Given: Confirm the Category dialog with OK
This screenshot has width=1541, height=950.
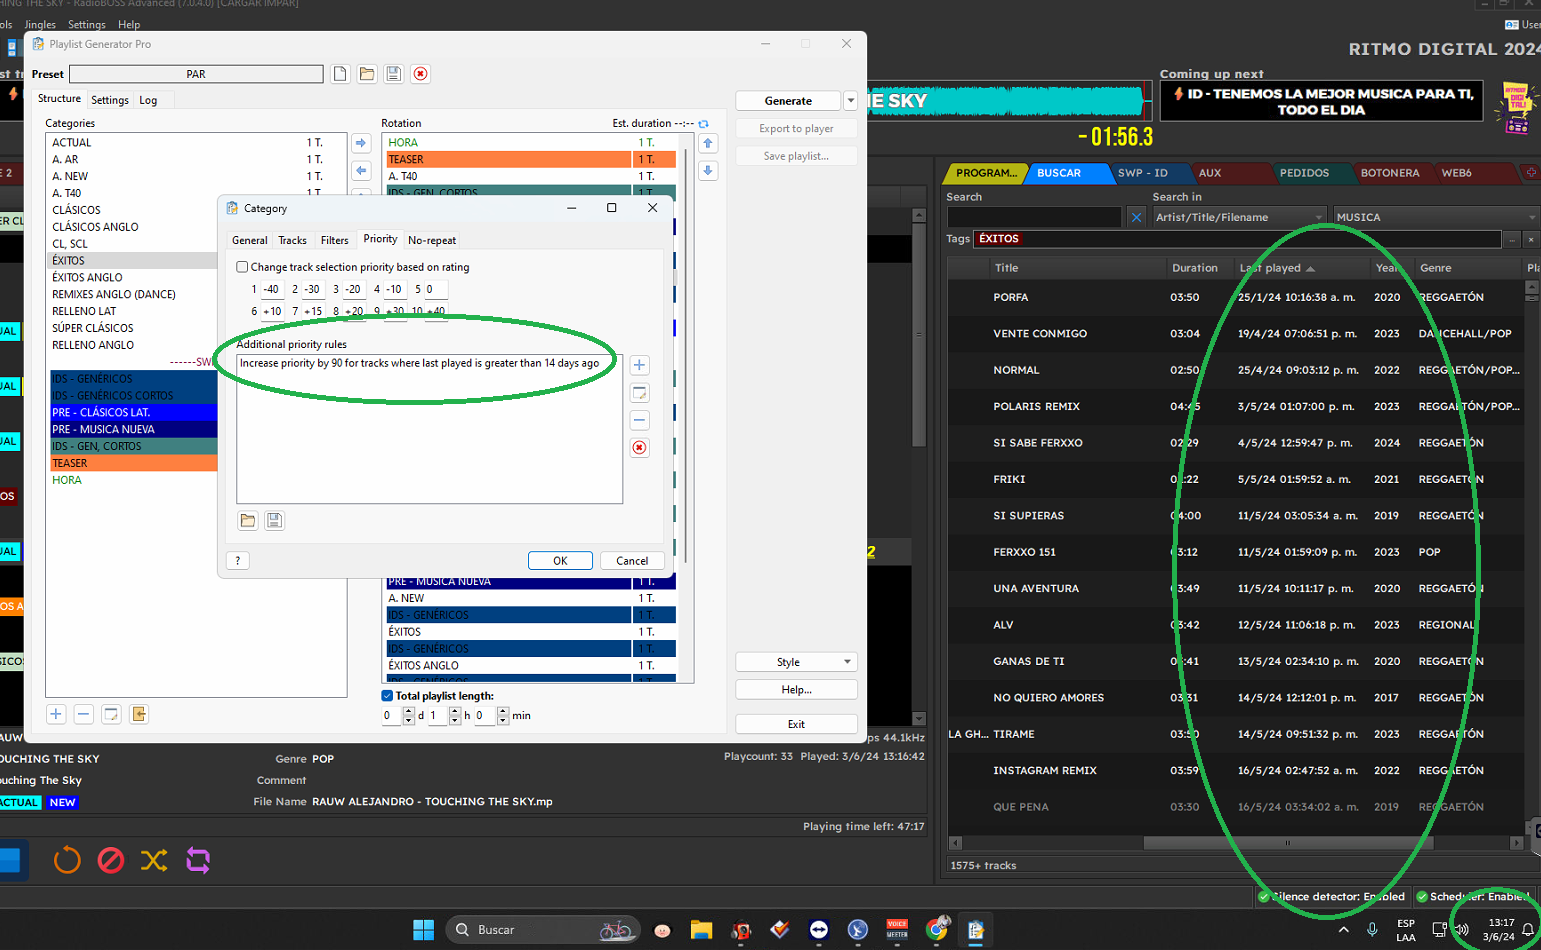Looking at the screenshot, I should coord(560,561).
